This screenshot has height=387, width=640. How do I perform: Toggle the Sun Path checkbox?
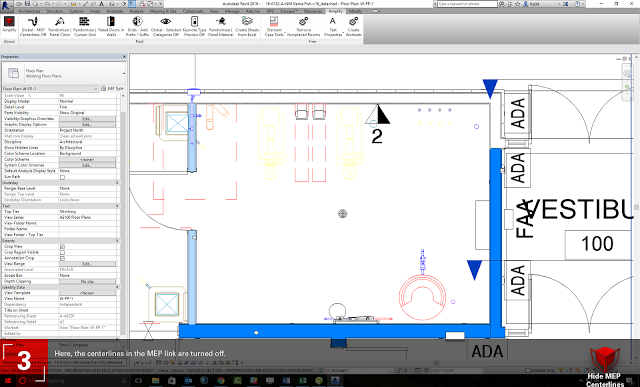62,177
